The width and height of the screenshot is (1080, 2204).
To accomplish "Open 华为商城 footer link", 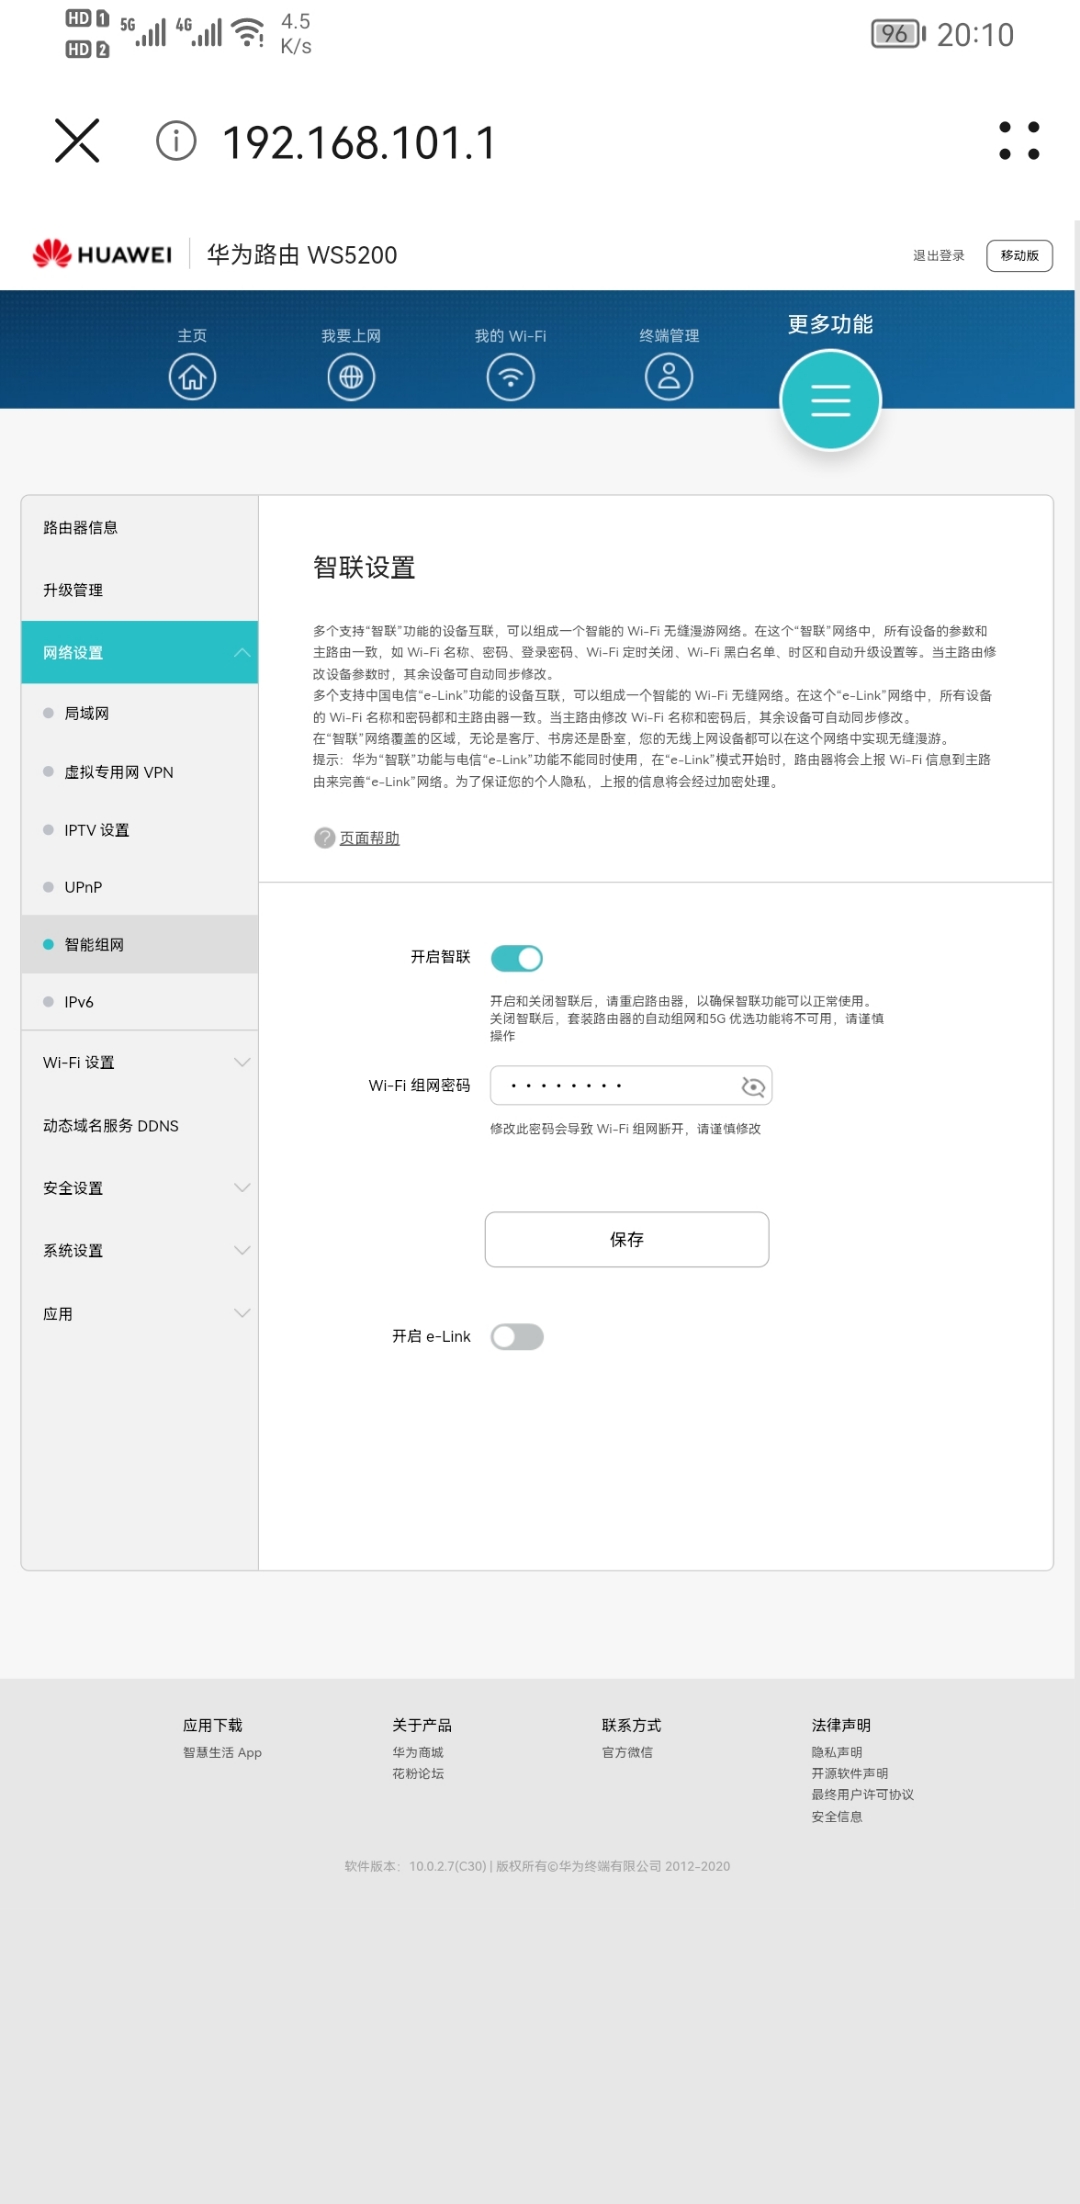I will (418, 1753).
